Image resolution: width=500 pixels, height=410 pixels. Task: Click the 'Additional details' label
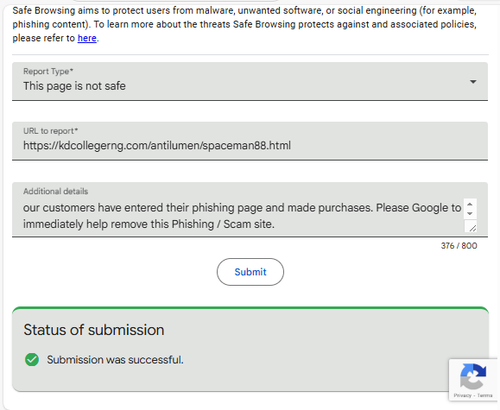56,191
